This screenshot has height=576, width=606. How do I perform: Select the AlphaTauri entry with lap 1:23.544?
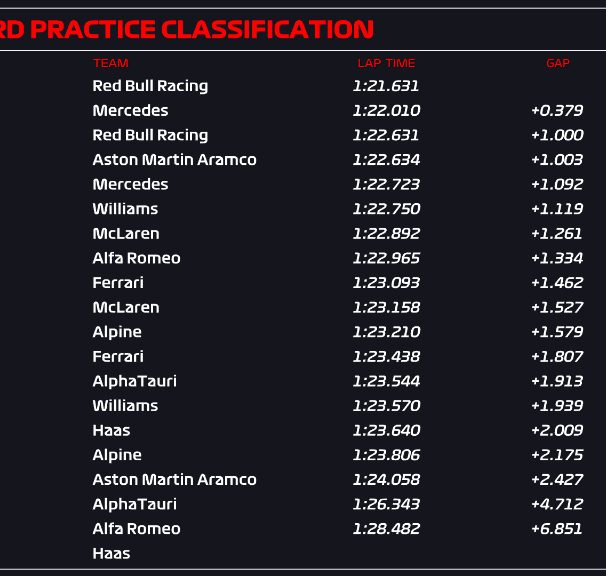(134, 381)
